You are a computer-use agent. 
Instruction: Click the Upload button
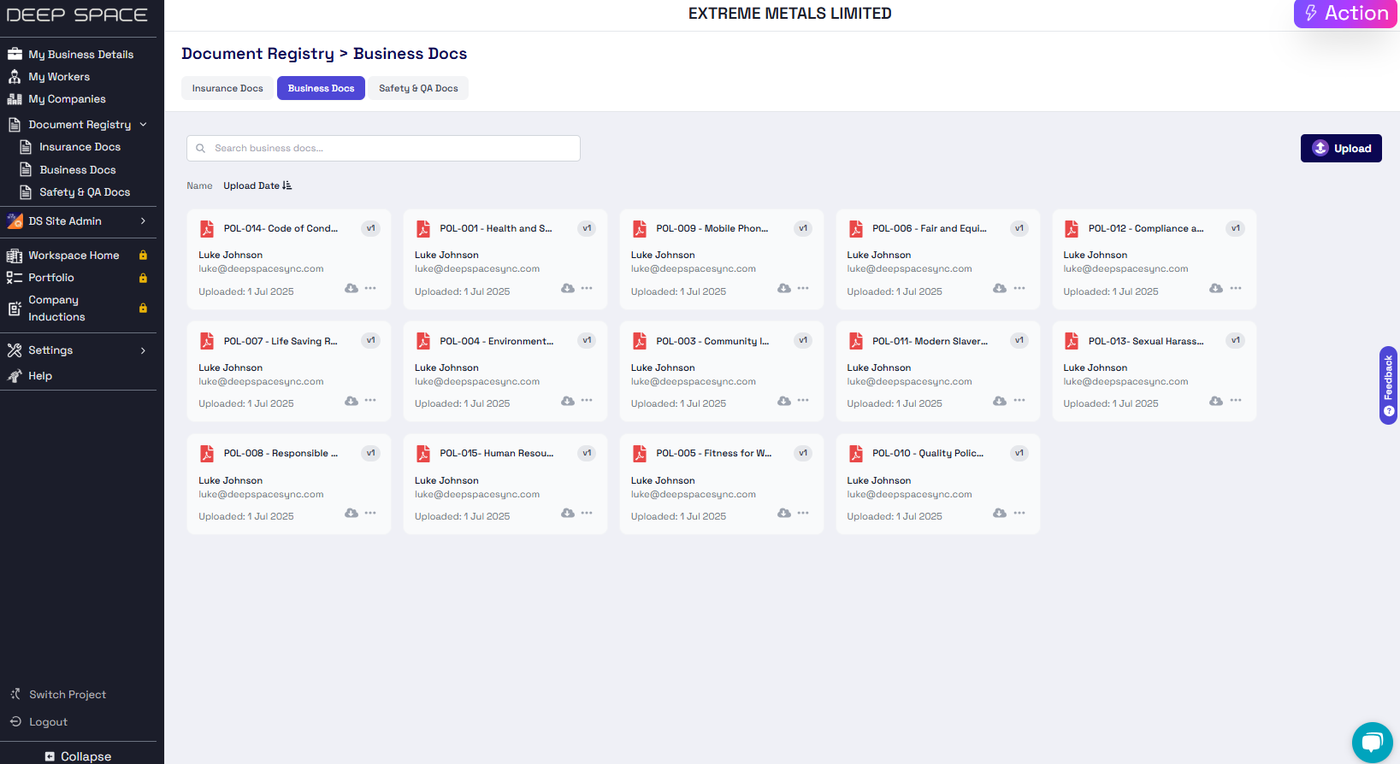tap(1341, 148)
